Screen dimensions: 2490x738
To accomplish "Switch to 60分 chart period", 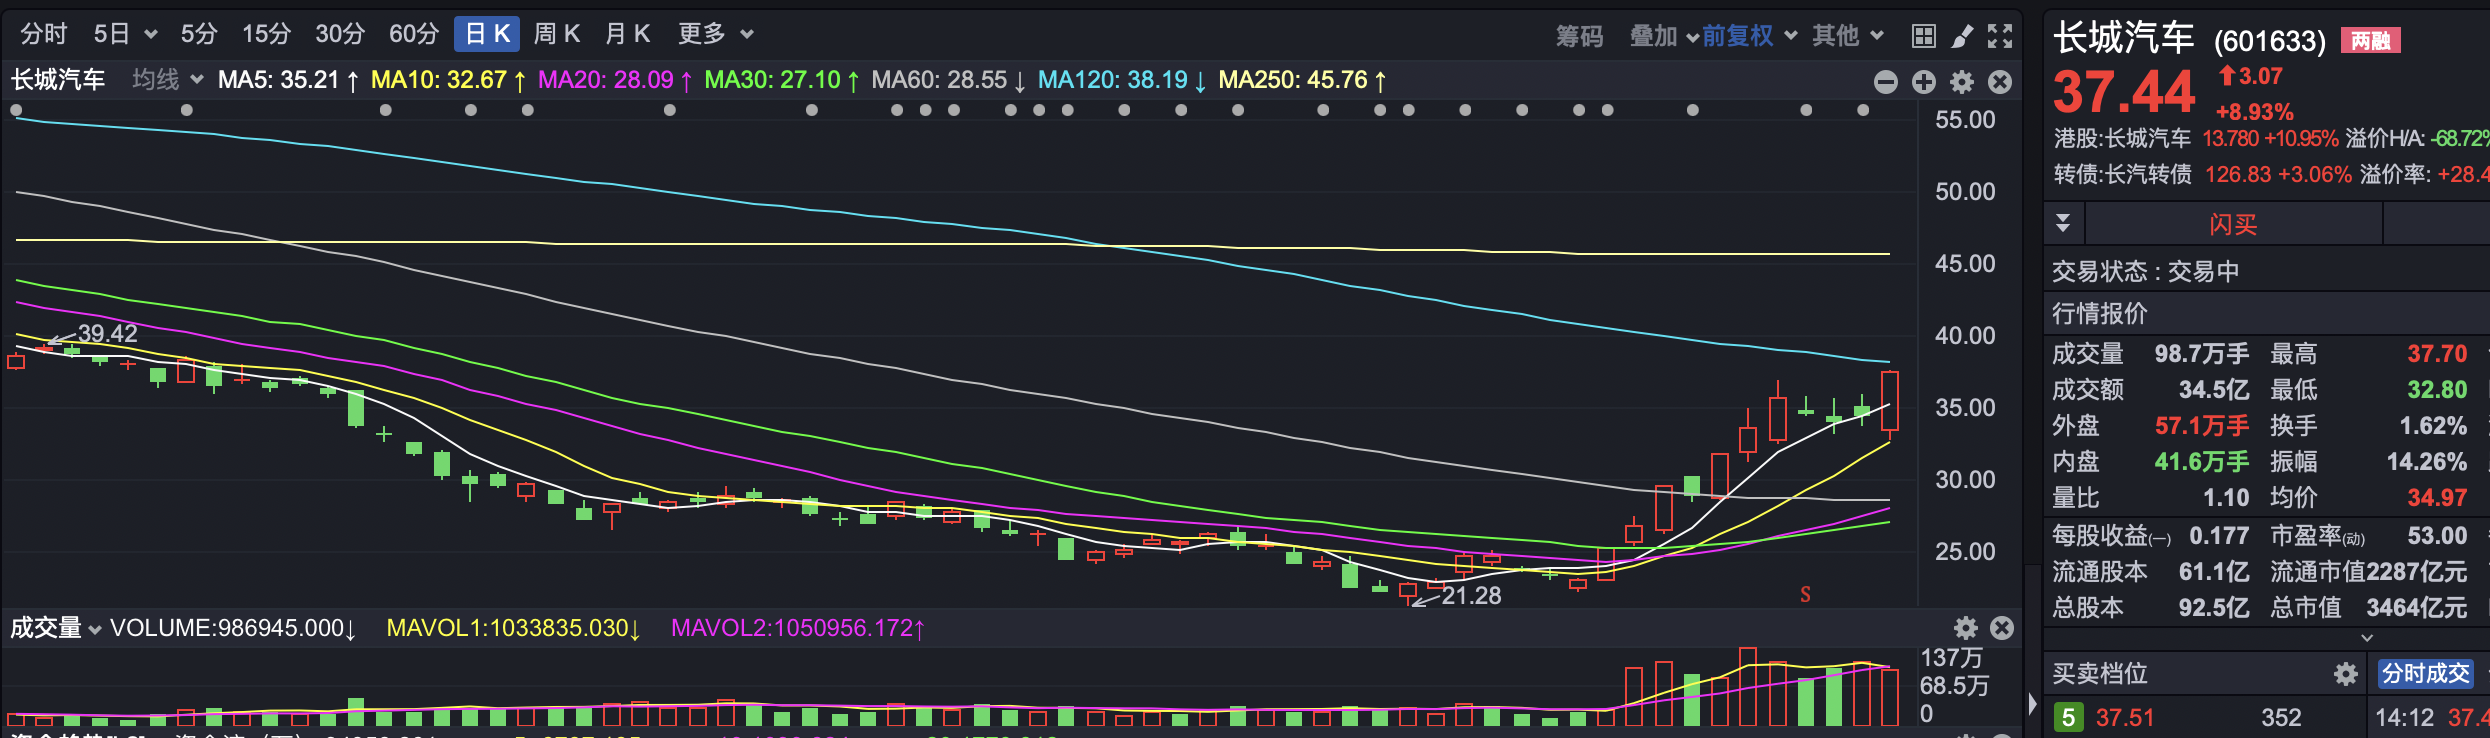I will click(x=414, y=34).
